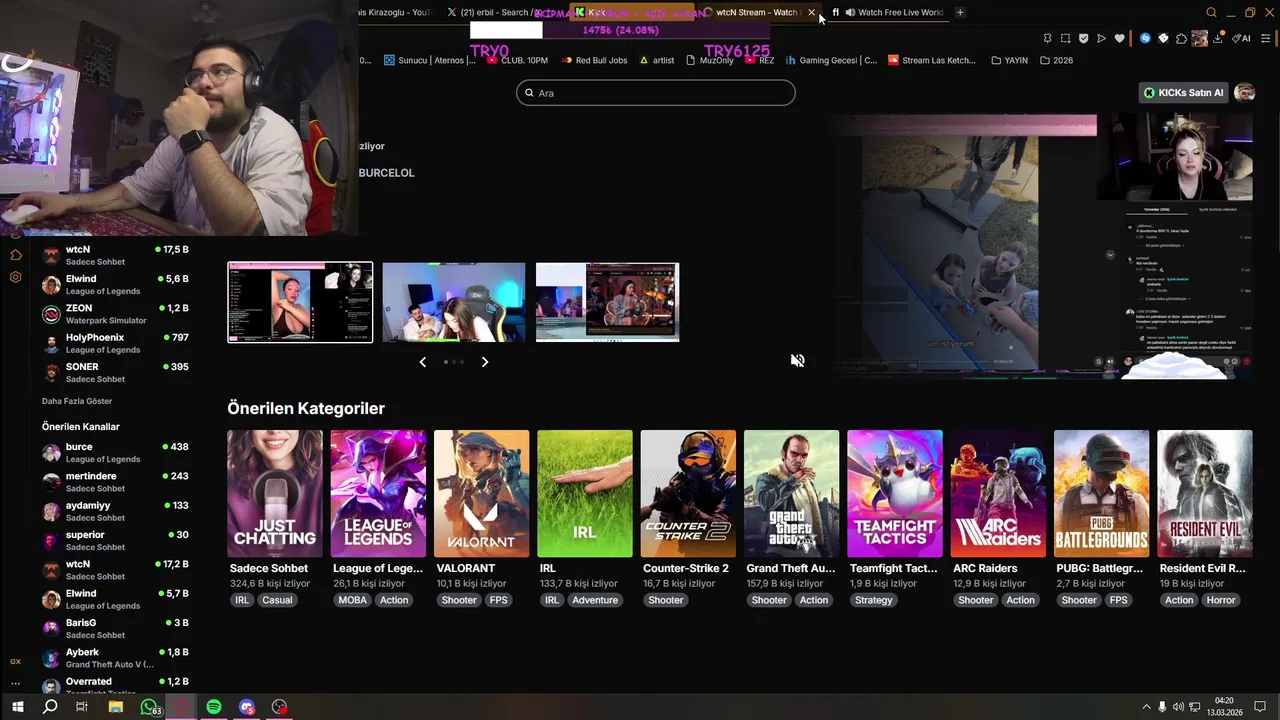Open File Explorer from the taskbar
This screenshot has width=1280, height=720.
pyautogui.click(x=116, y=707)
